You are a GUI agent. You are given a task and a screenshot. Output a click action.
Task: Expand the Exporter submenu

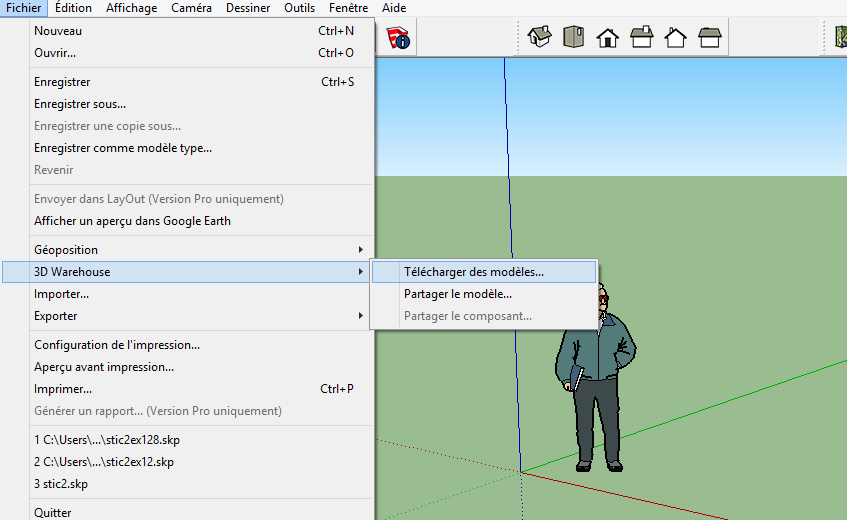(188, 316)
